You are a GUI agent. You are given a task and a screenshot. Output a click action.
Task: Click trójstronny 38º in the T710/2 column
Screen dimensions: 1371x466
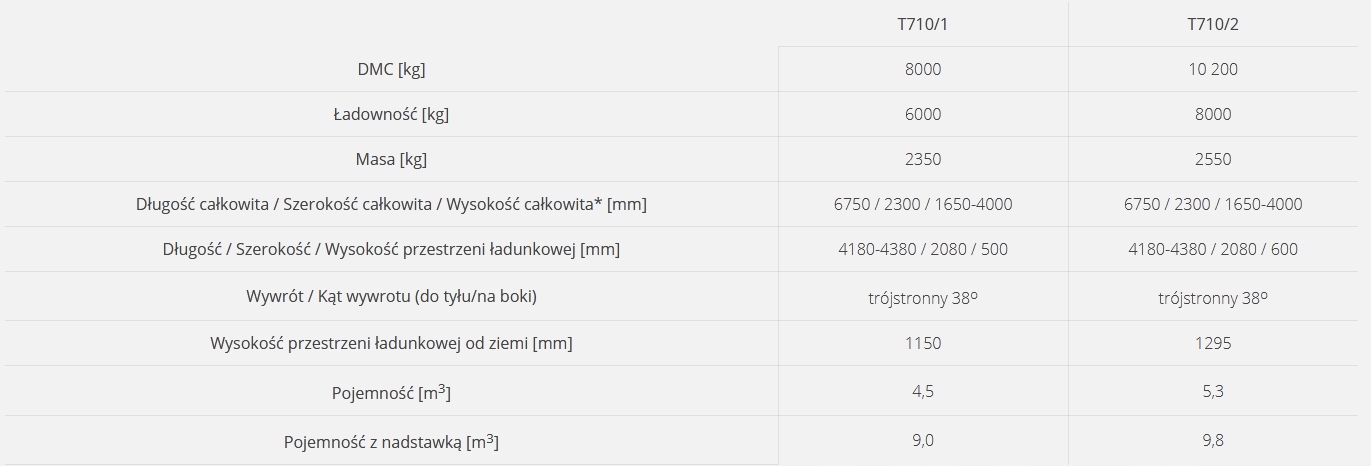[1212, 298]
